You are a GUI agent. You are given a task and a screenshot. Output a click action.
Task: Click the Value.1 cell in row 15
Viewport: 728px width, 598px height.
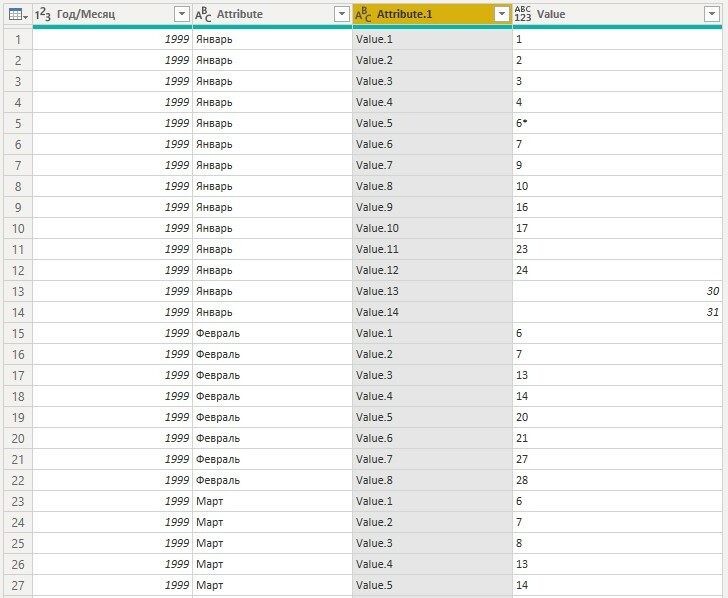pyautogui.click(x=432, y=333)
